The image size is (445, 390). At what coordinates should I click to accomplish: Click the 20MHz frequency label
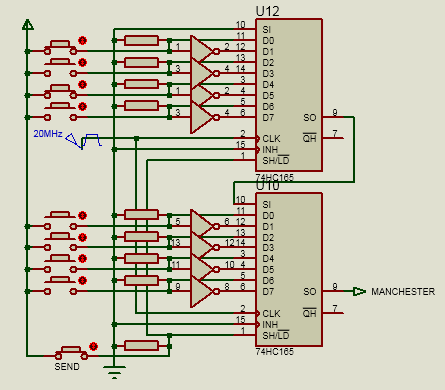click(x=48, y=134)
